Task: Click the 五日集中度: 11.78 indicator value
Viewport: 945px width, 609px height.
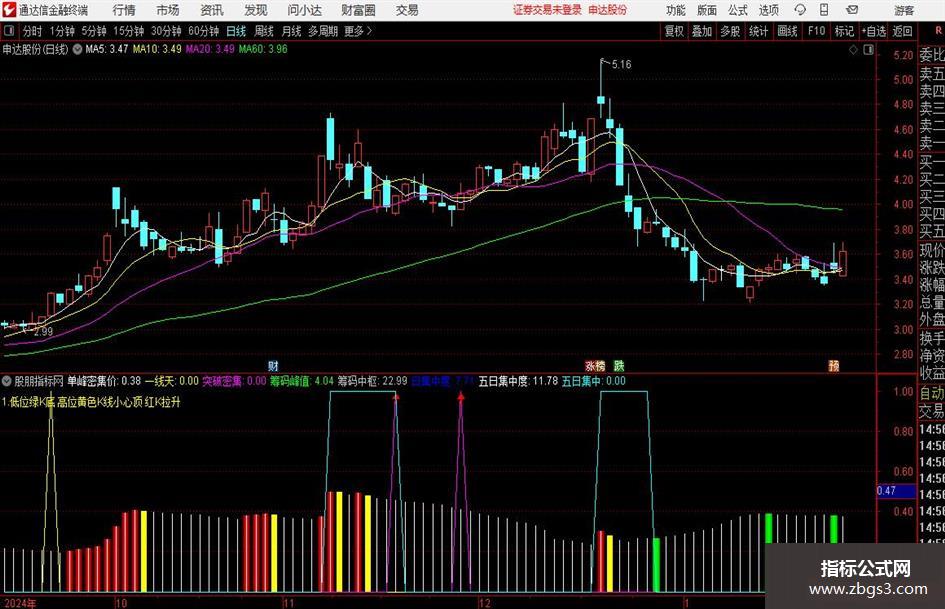Action: click(518, 381)
